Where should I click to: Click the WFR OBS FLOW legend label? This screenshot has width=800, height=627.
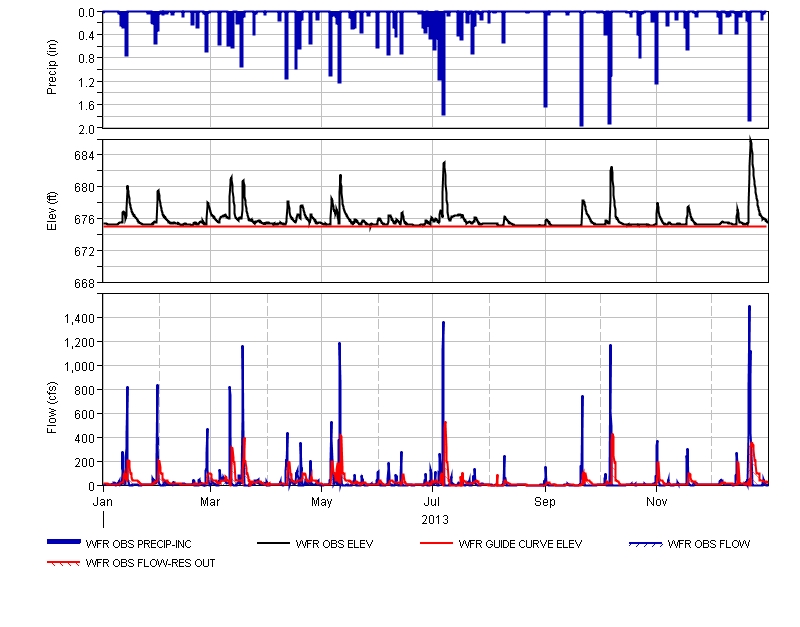tap(709, 544)
